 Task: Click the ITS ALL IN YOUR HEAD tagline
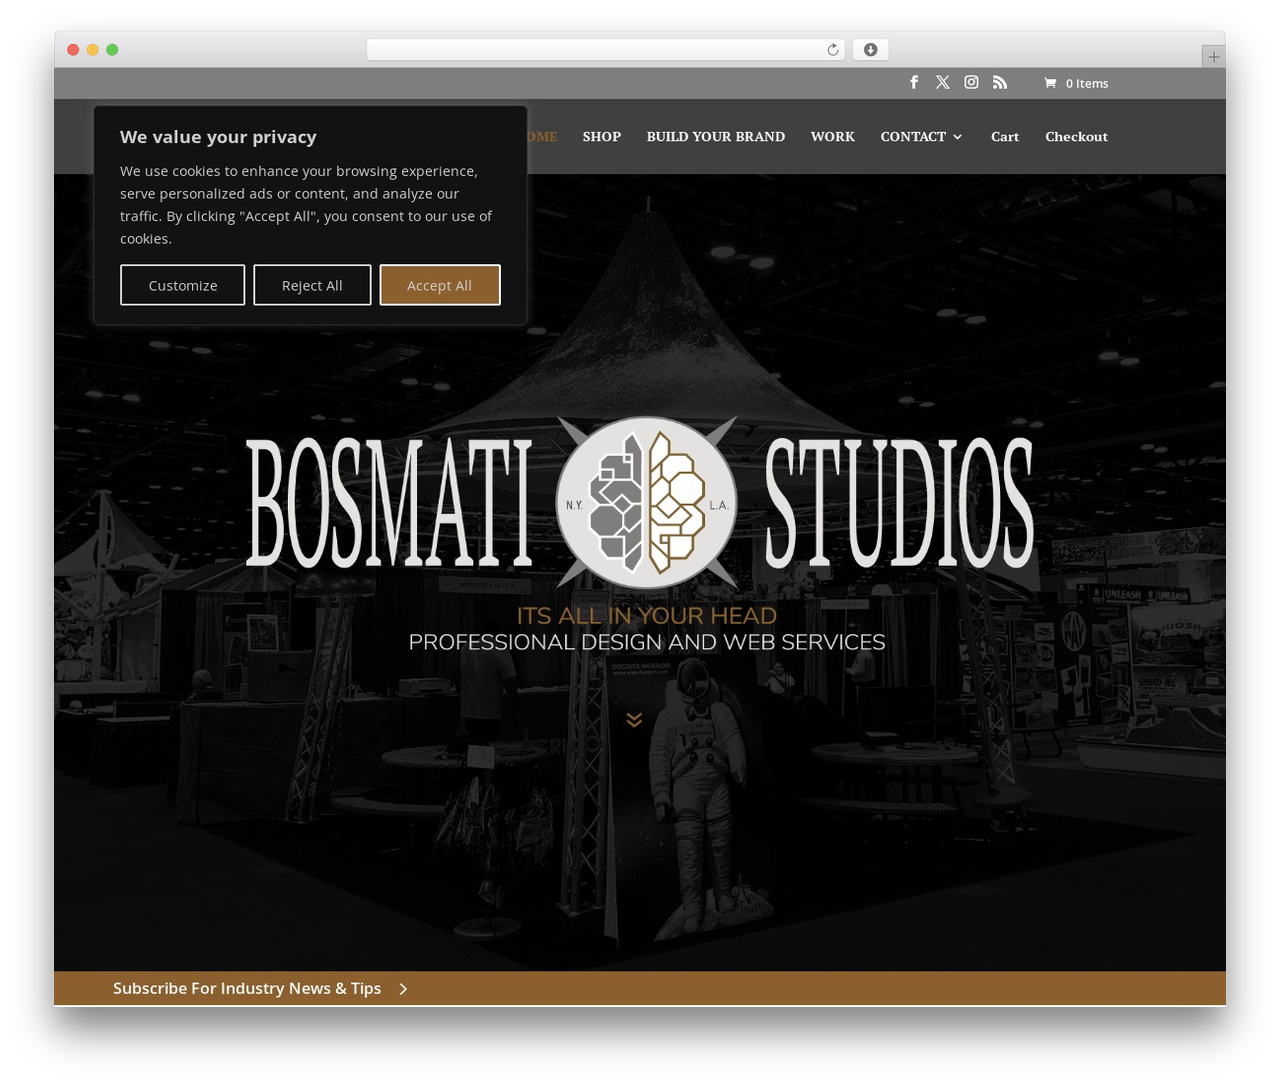[x=646, y=615]
